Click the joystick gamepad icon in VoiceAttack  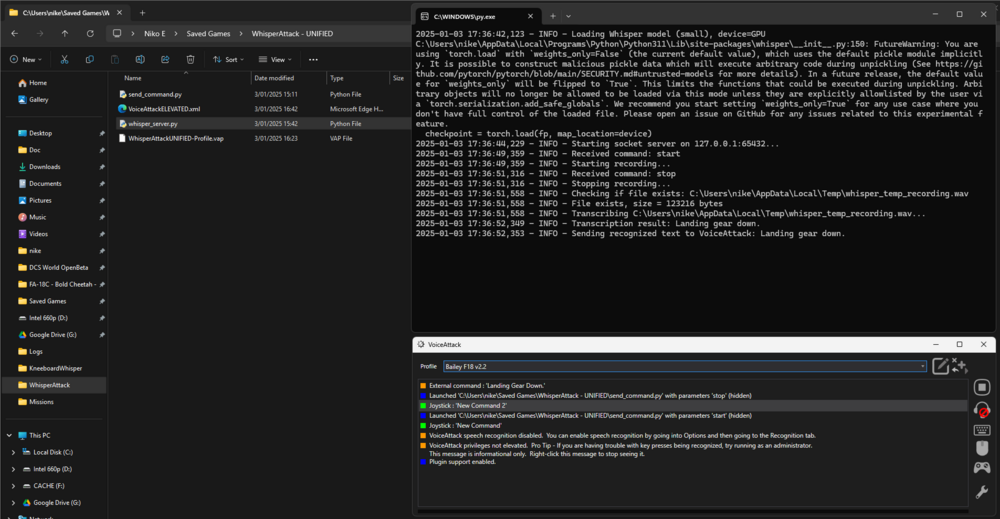click(982, 468)
